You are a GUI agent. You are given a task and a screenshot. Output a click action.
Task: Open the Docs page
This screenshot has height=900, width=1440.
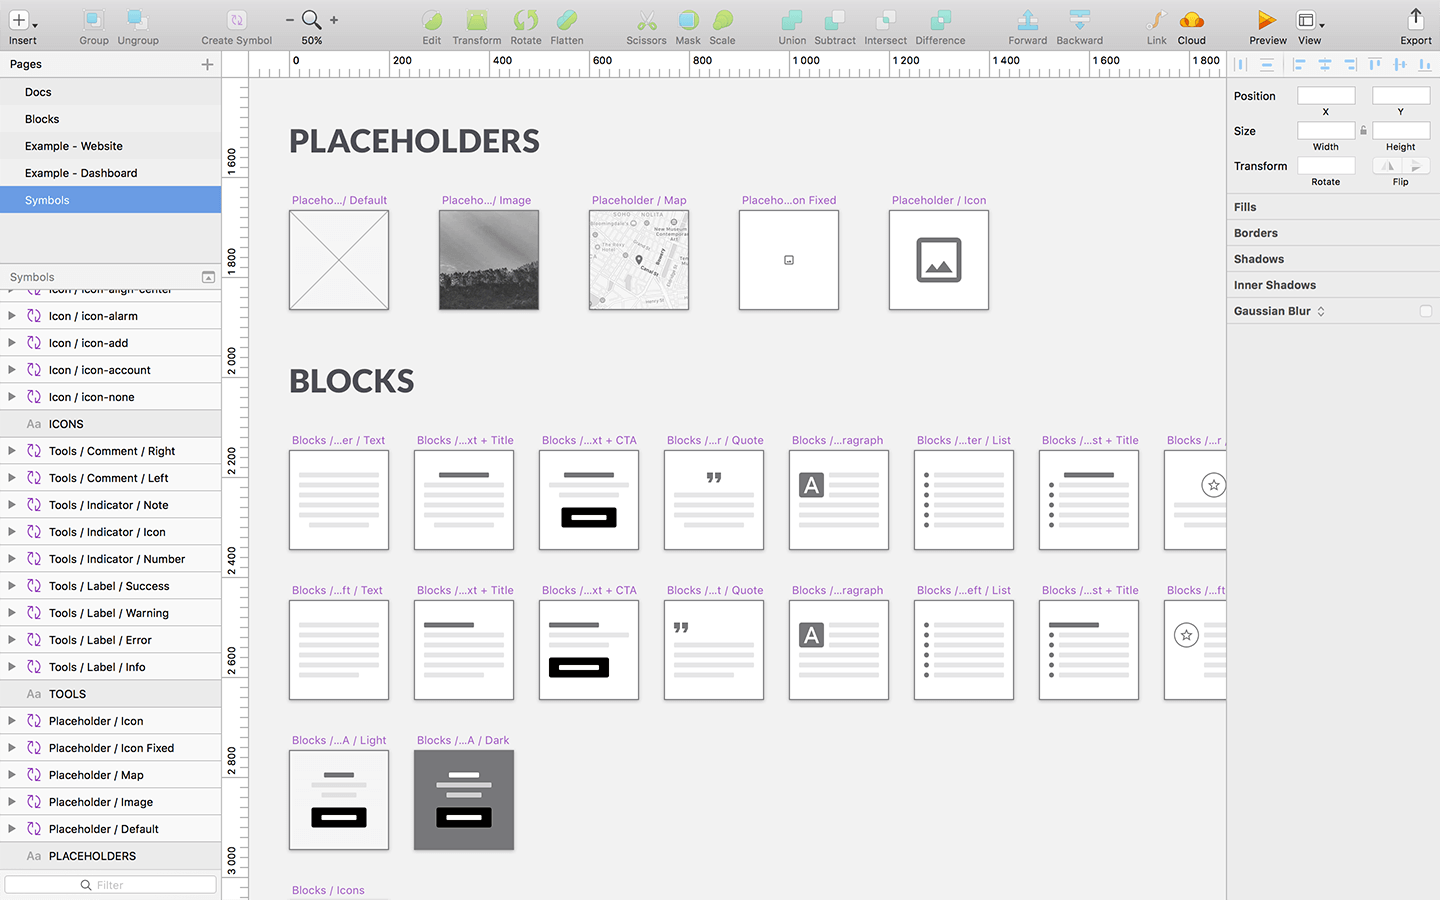coord(110,92)
